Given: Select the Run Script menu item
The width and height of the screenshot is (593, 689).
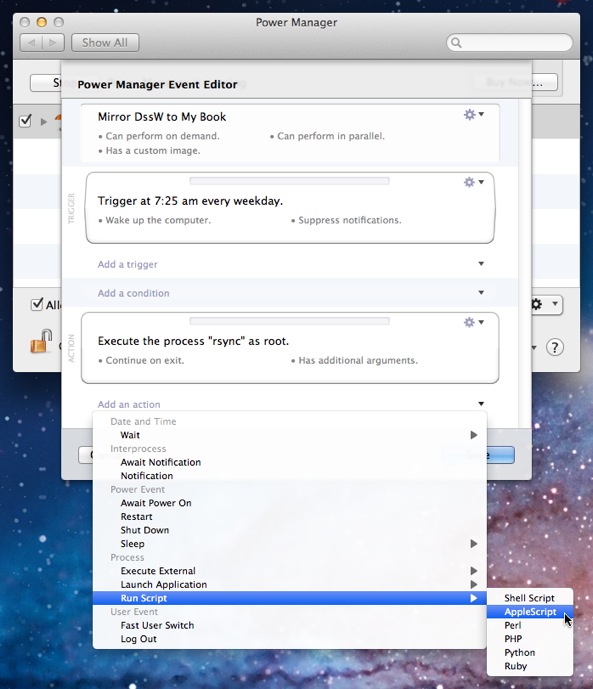Looking at the screenshot, I should (x=290, y=598).
